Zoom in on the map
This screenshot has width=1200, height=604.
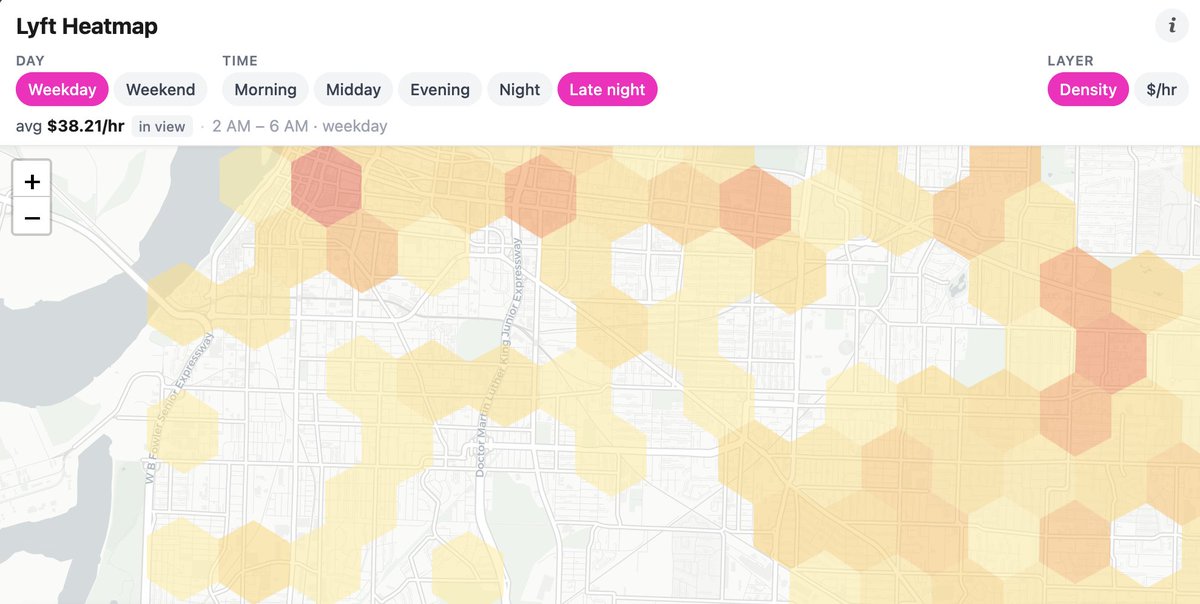tap(32, 182)
